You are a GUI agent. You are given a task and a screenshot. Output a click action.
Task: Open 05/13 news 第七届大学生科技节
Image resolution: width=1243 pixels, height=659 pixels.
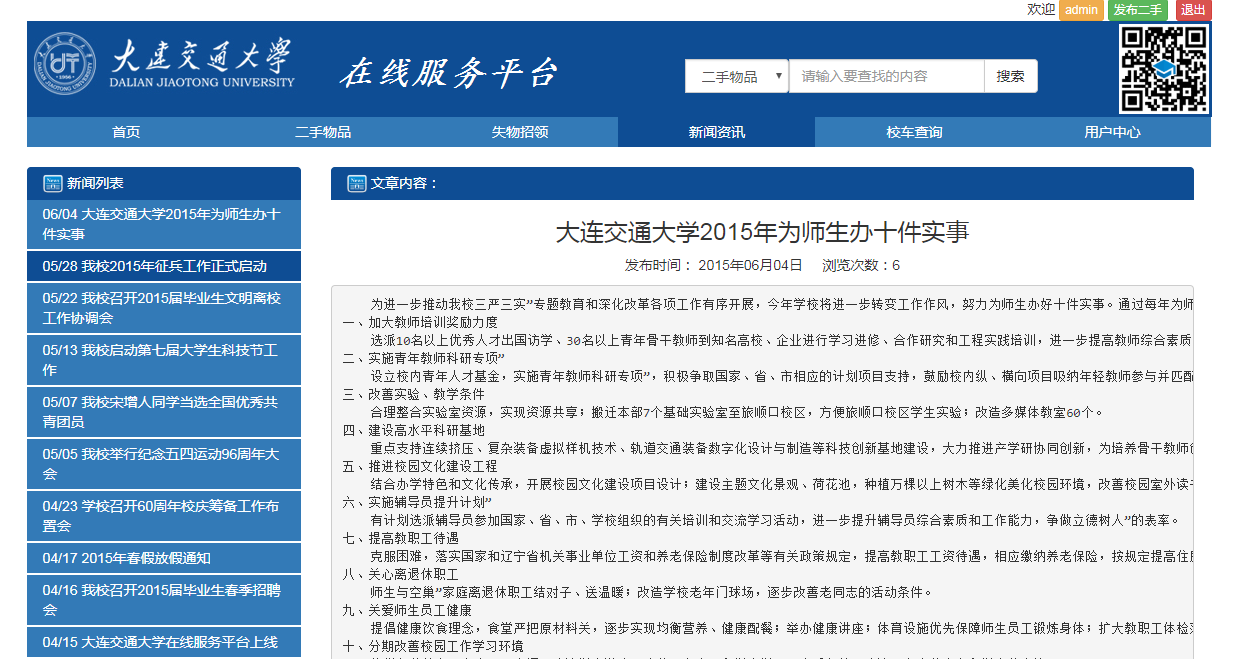164,360
